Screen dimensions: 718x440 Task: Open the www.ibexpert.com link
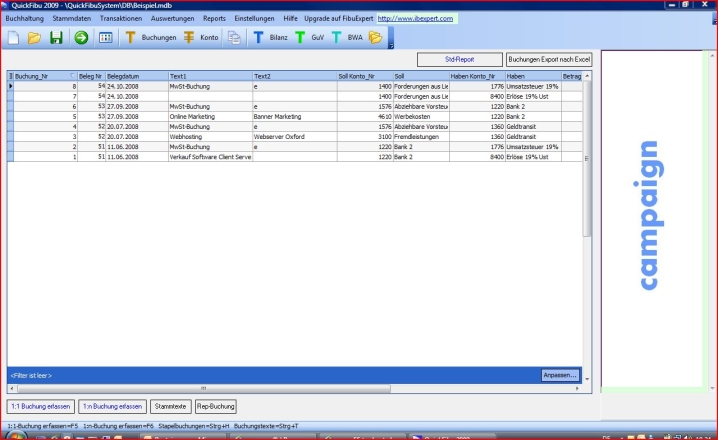point(415,19)
